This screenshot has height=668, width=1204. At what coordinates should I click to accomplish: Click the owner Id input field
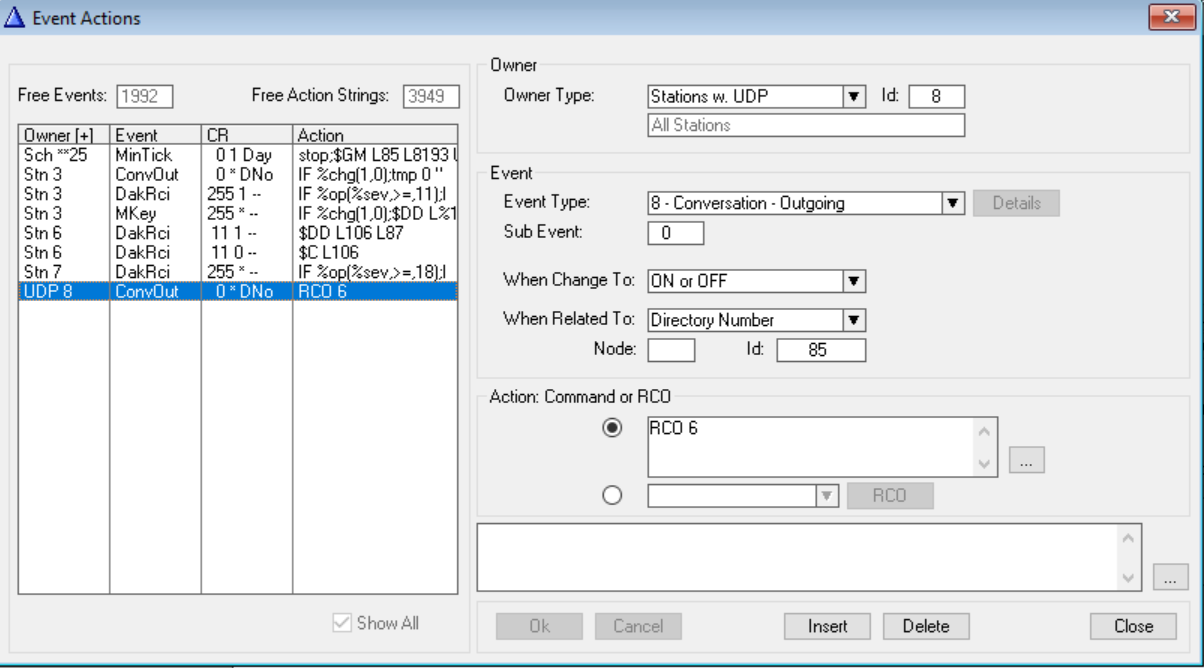[x=936, y=97]
